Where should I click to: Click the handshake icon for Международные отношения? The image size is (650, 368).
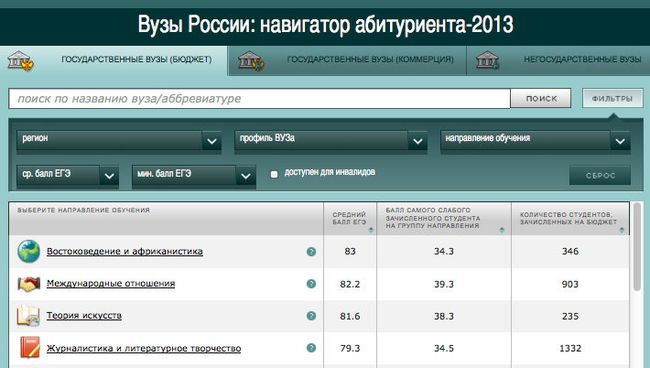(29, 283)
